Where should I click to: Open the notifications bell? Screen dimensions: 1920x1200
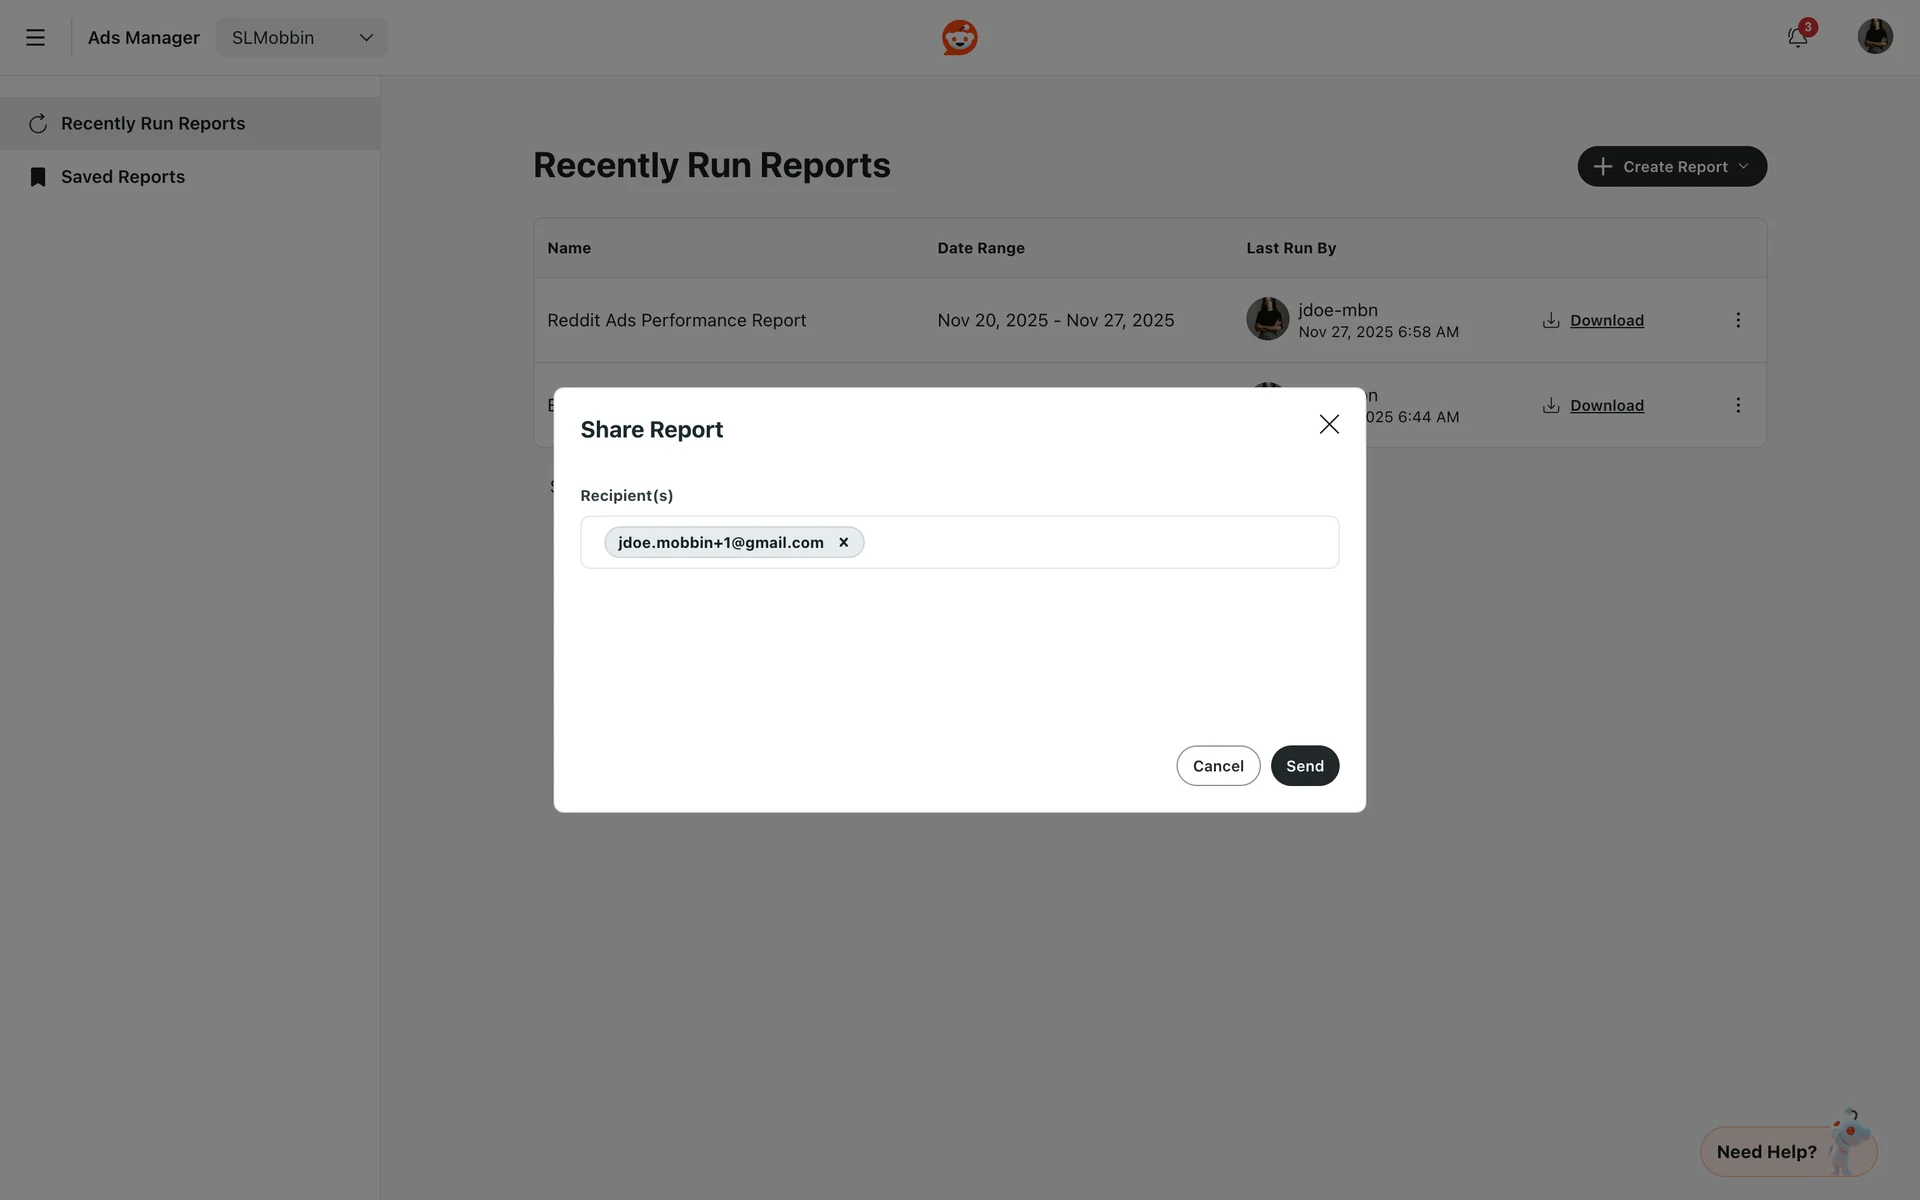[x=1797, y=38]
